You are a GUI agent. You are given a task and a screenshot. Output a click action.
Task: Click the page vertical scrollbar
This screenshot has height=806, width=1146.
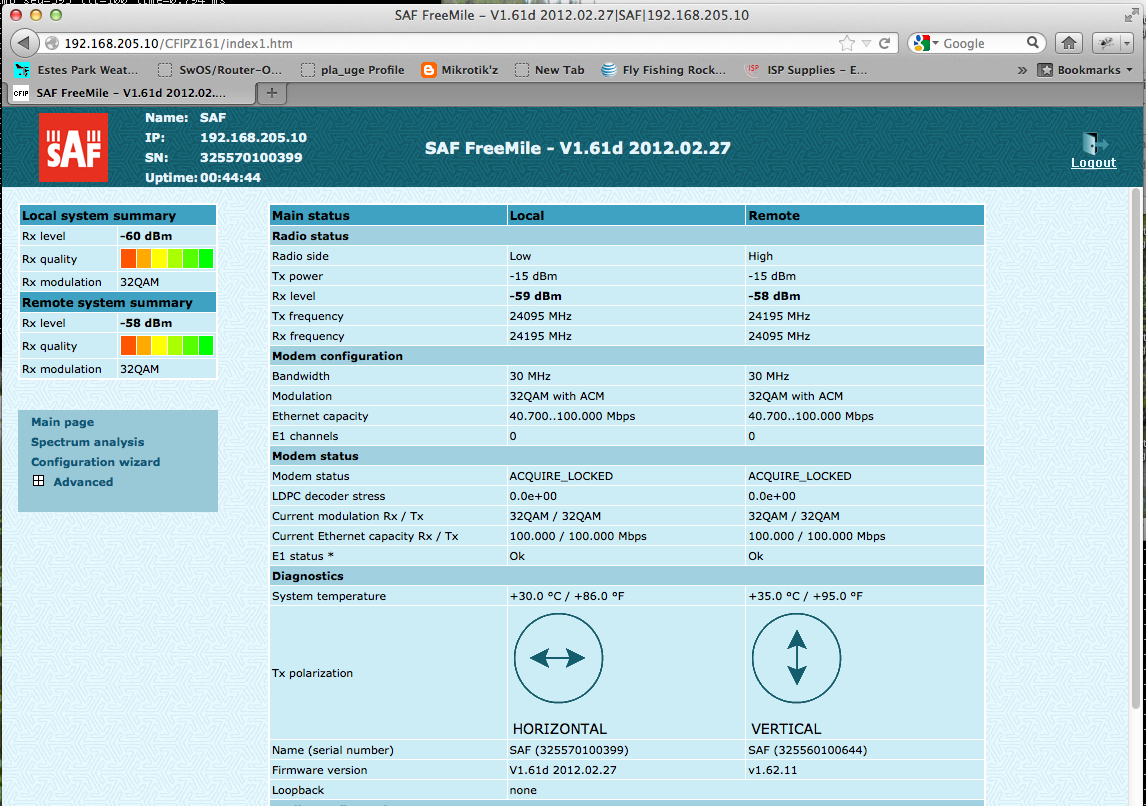point(1136,448)
